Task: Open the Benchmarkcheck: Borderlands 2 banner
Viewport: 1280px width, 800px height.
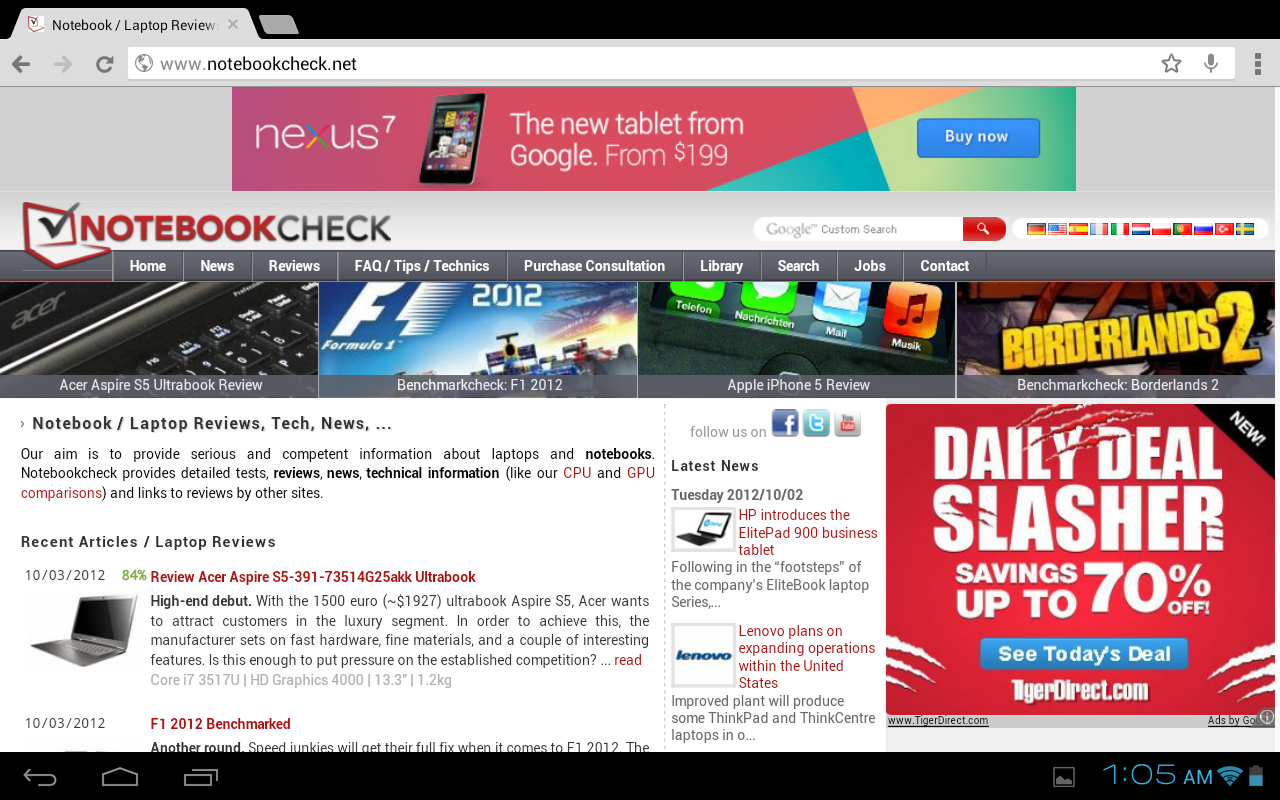Action: coord(1118,340)
